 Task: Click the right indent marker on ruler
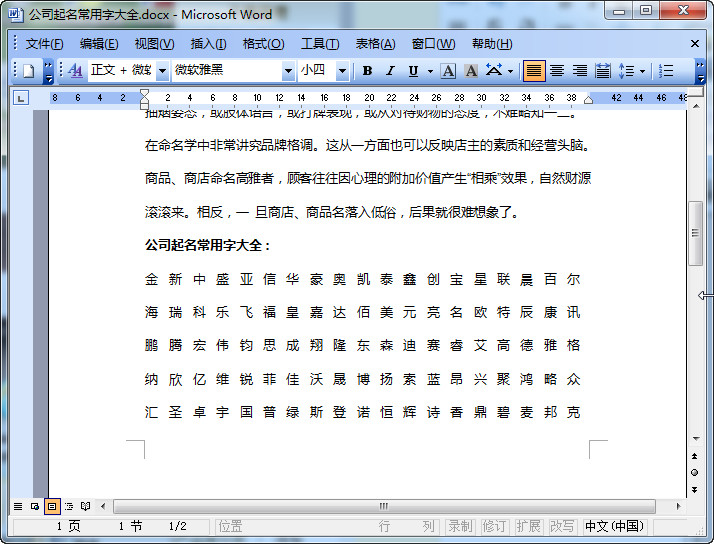[588, 100]
